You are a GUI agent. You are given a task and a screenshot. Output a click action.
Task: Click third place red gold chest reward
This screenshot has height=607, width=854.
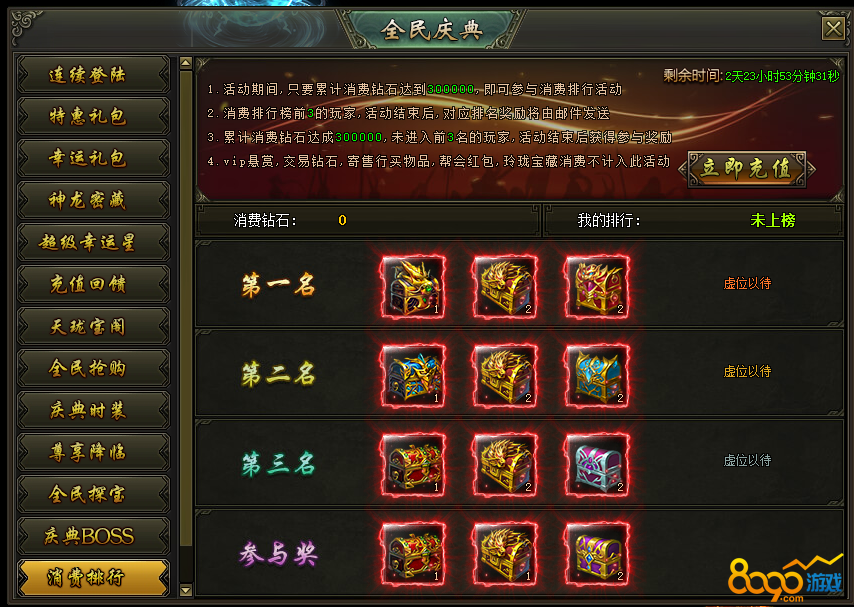(413, 465)
